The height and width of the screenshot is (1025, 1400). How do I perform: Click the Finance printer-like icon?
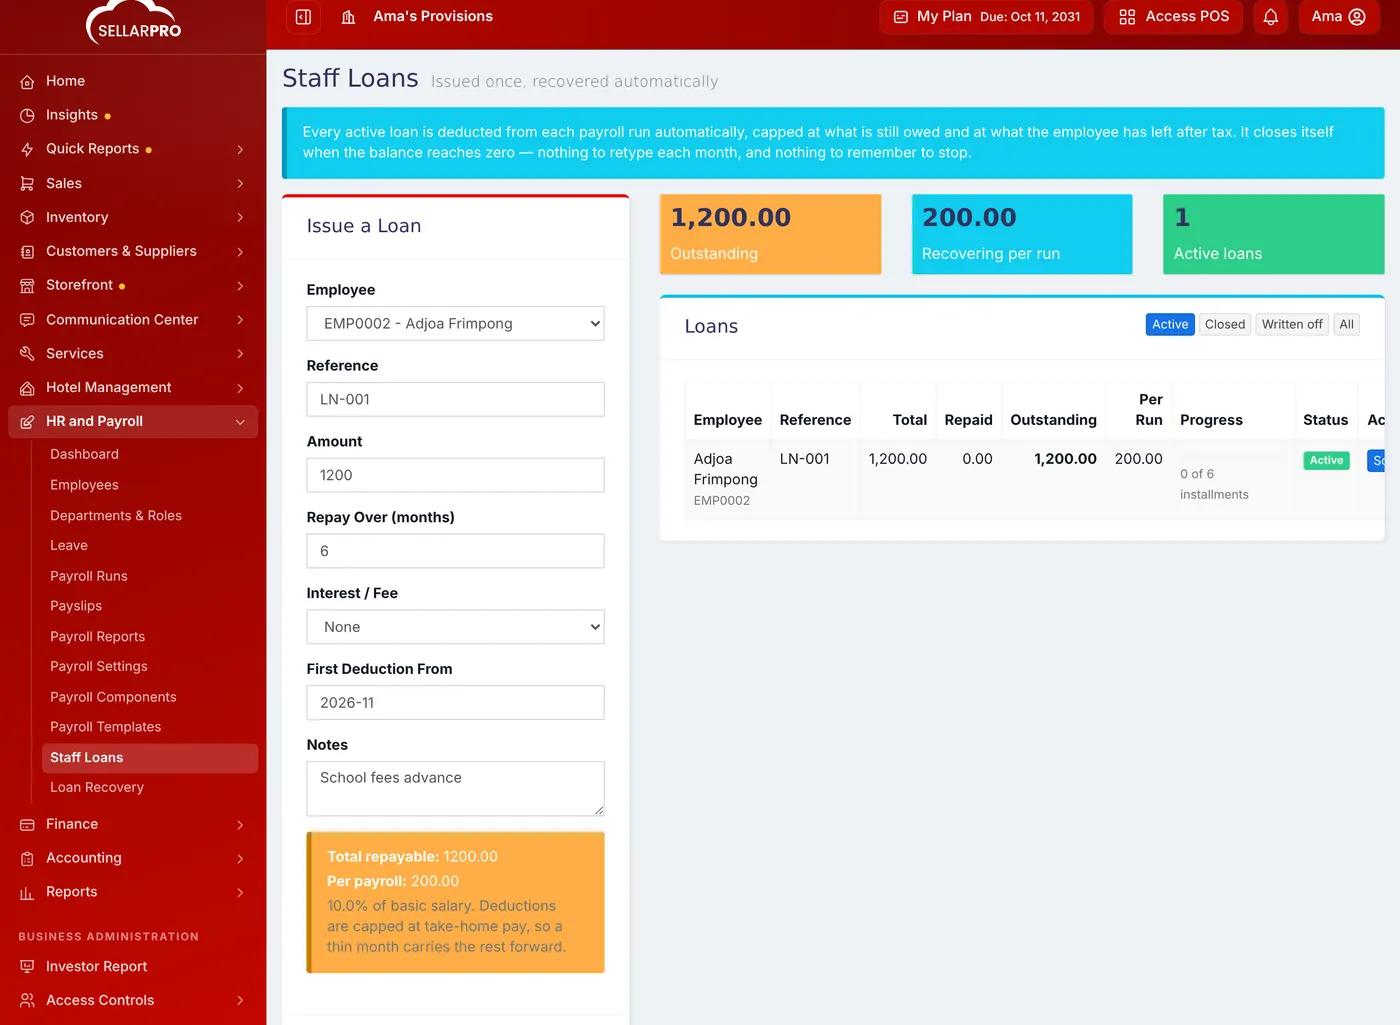click(27, 825)
